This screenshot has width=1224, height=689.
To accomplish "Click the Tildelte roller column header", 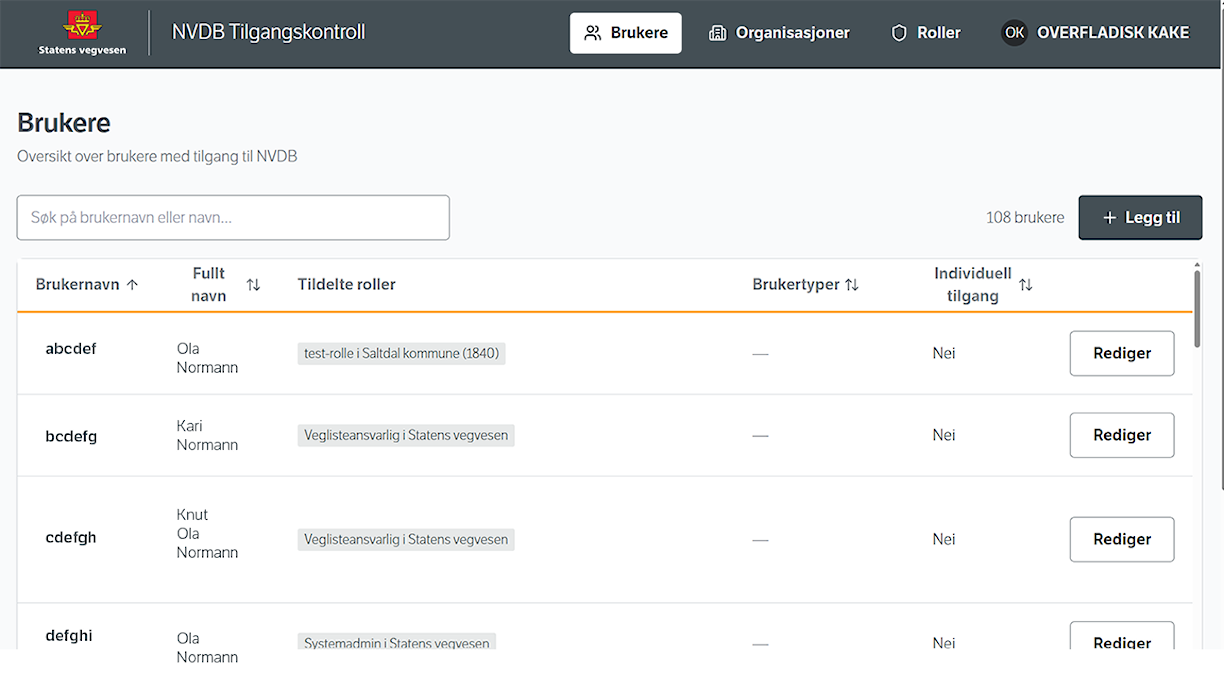I will coord(346,285).
